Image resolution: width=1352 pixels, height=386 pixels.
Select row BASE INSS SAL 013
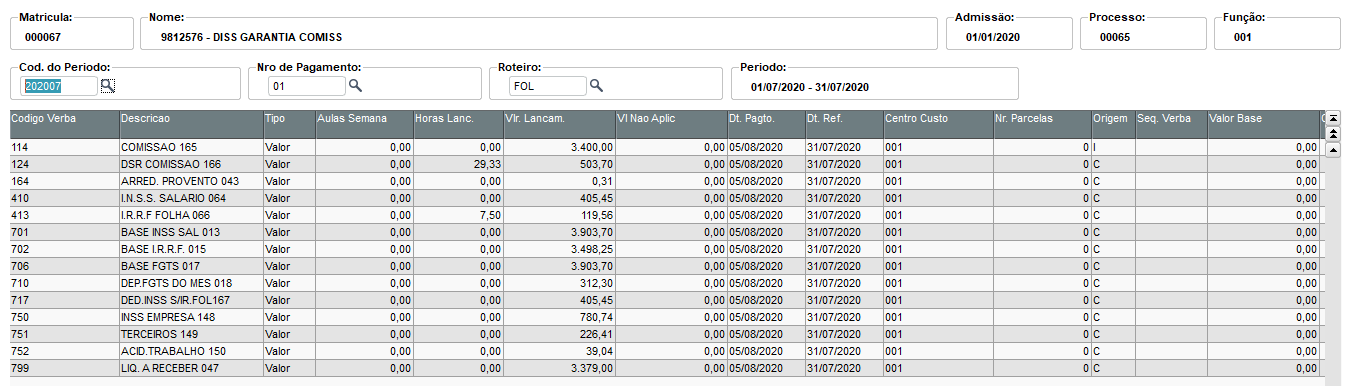667,232
